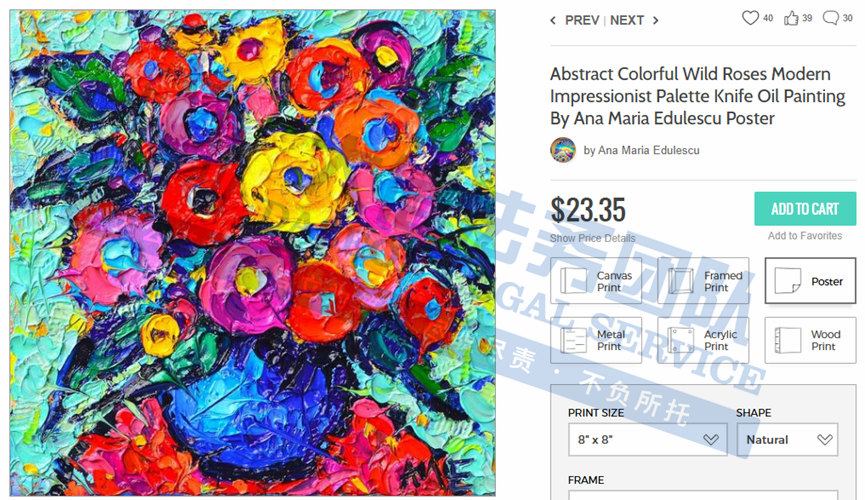Viewport: 865px width, 500px height.
Task: Select the Poster product option
Action: click(x=810, y=281)
